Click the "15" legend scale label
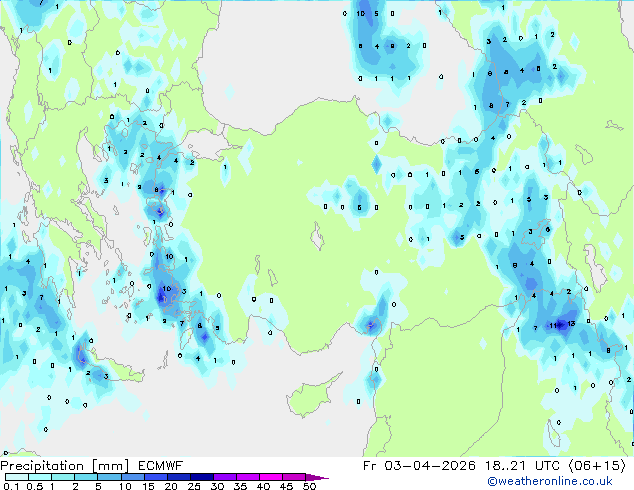 (148, 486)
